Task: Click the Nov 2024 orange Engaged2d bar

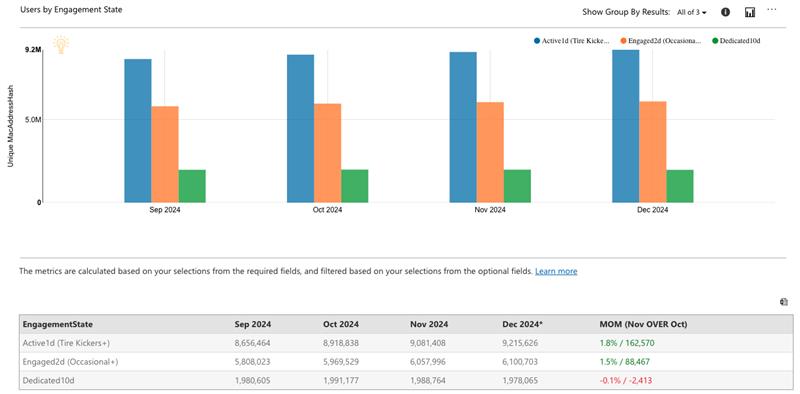Action: point(490,153)
